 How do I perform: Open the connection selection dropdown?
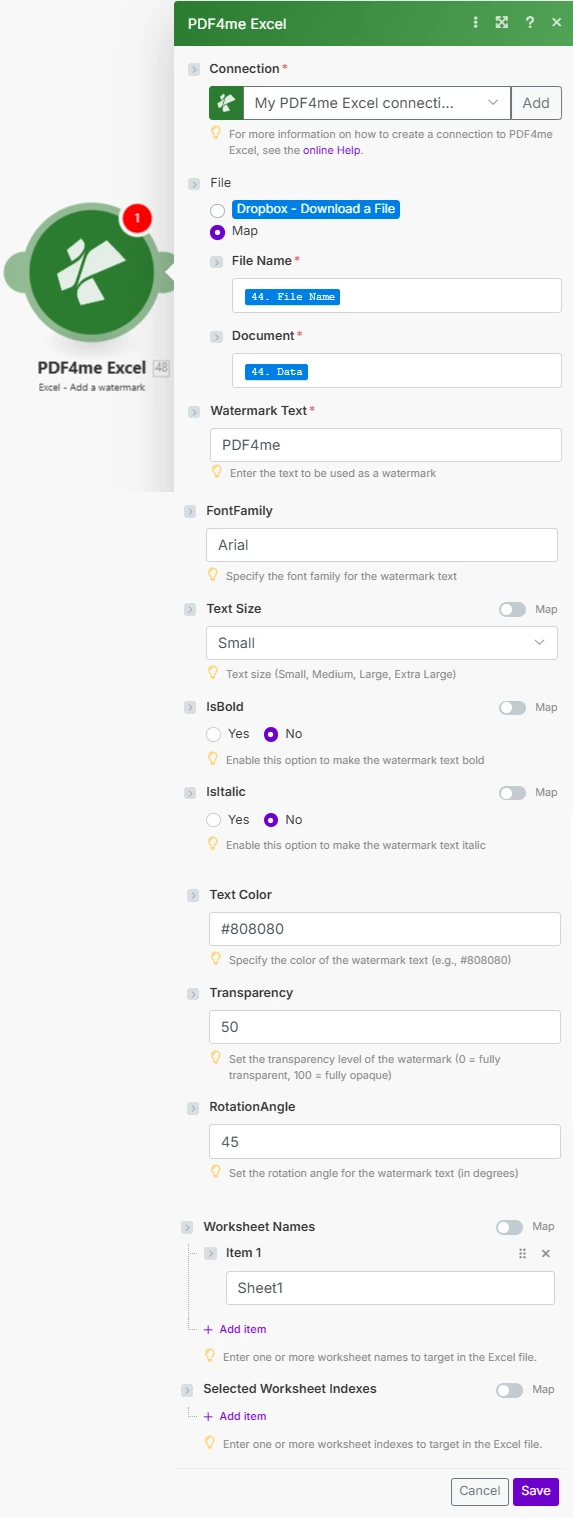360,103
